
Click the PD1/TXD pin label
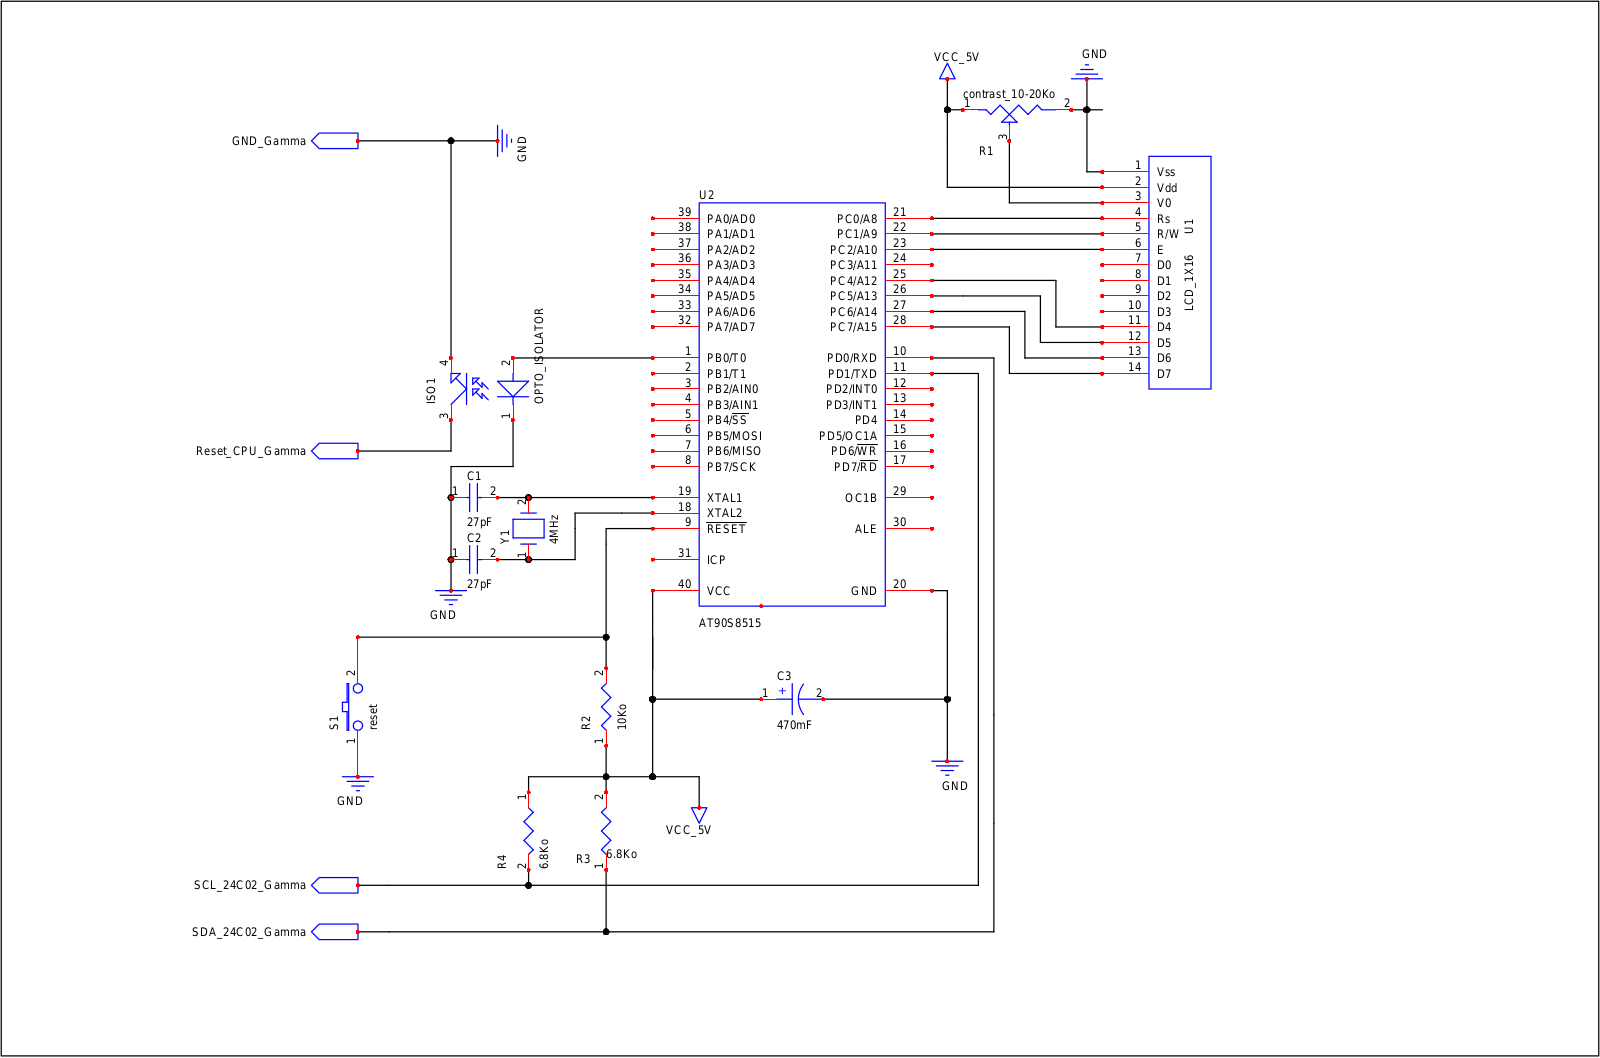point(852,374)
